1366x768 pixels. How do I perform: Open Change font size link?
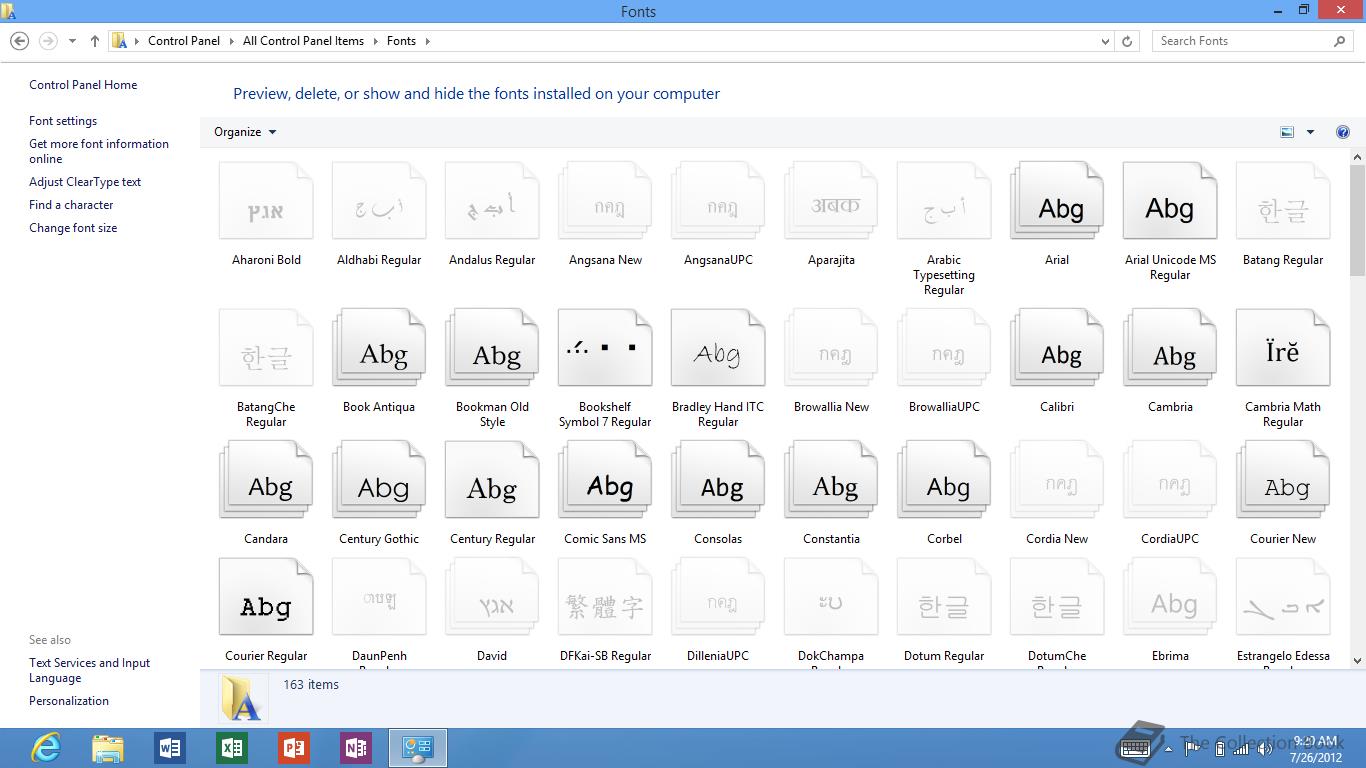point(73,228)
